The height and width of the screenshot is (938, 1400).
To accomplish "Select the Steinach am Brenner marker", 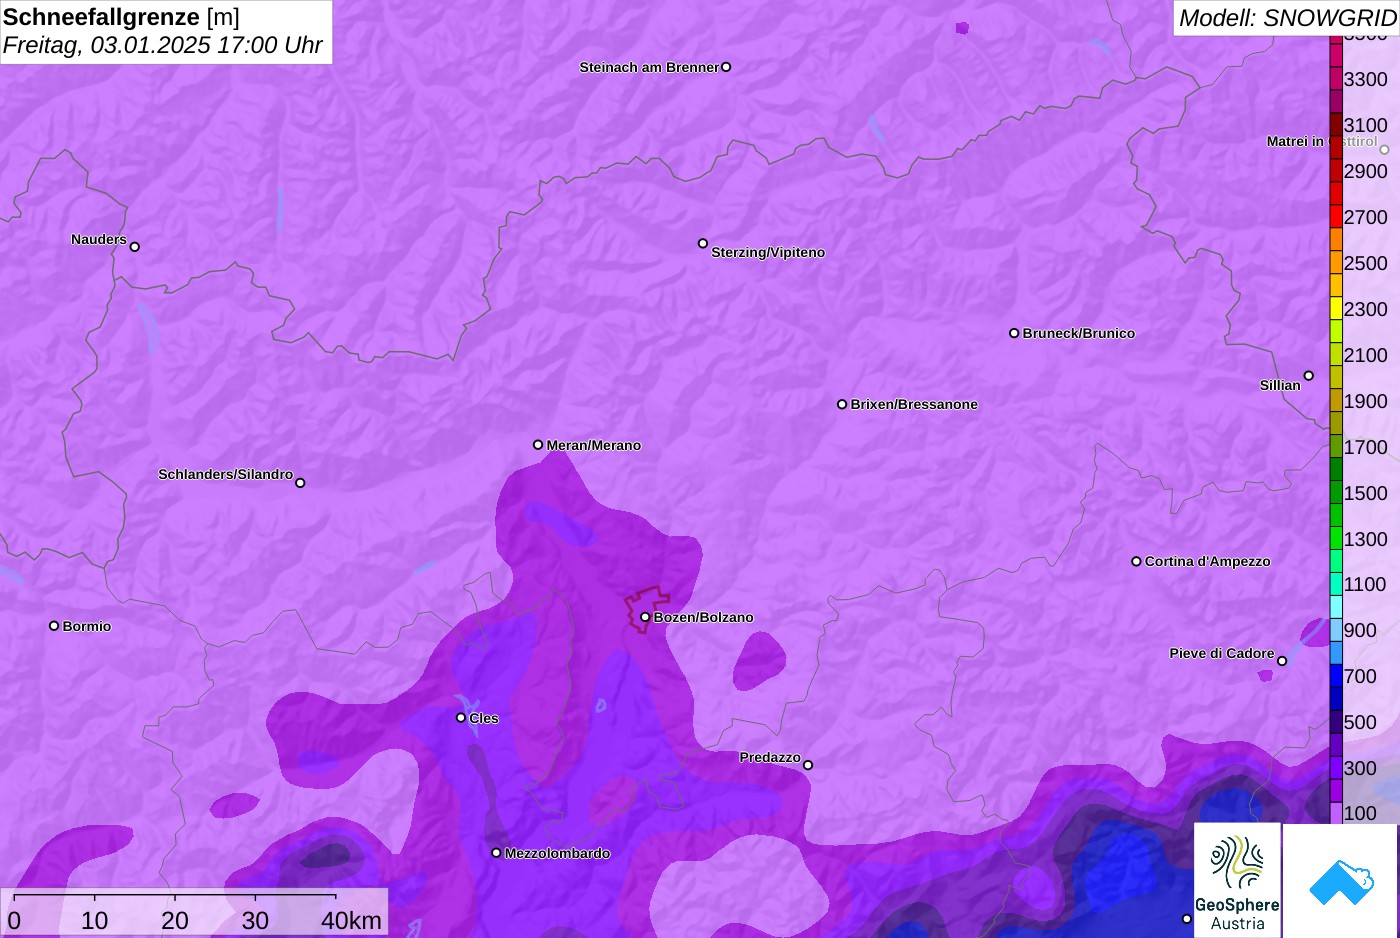I will coord(726,67).
